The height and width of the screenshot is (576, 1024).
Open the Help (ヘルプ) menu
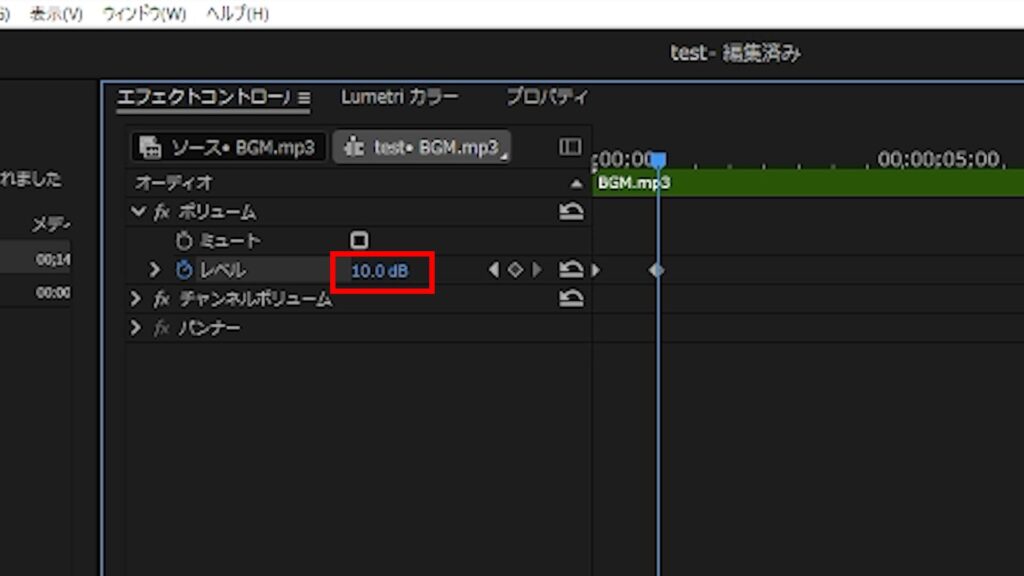237,14
